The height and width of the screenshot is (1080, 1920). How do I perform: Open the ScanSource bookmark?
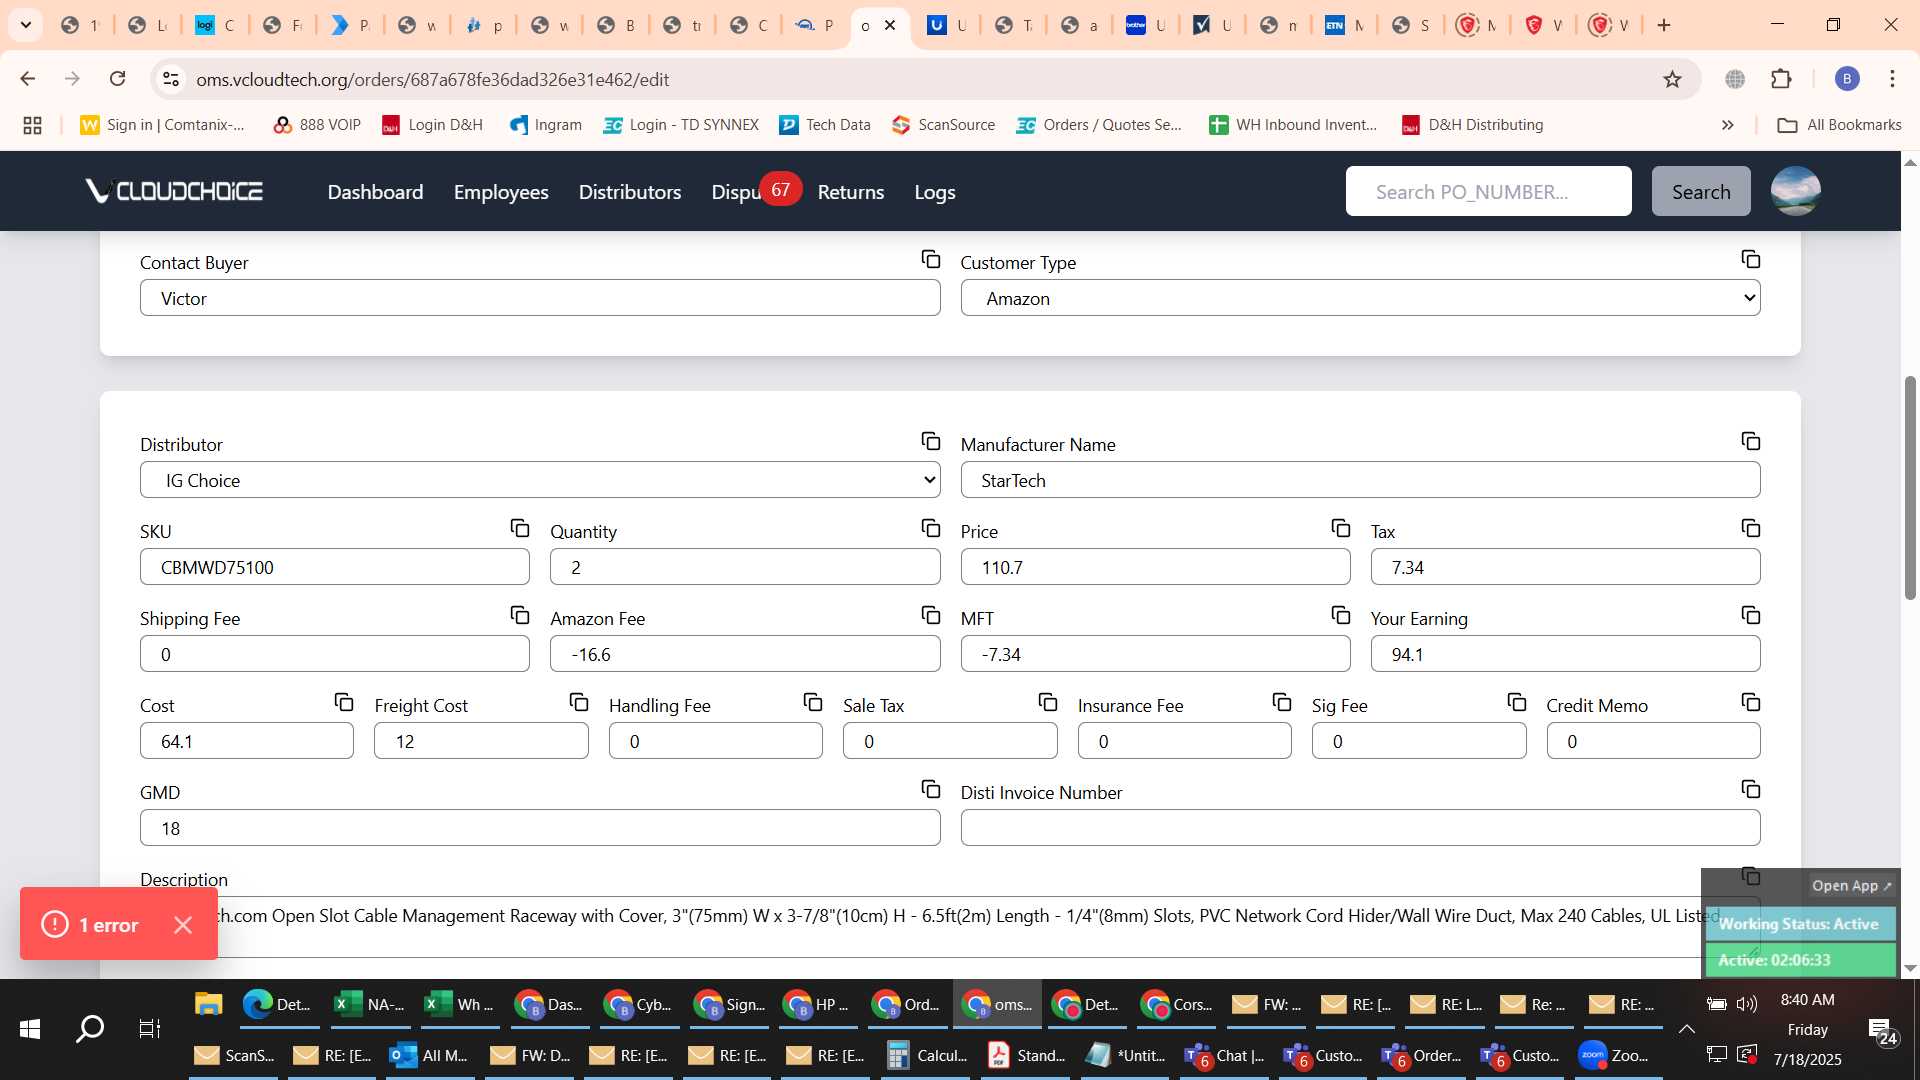(944, 125)
